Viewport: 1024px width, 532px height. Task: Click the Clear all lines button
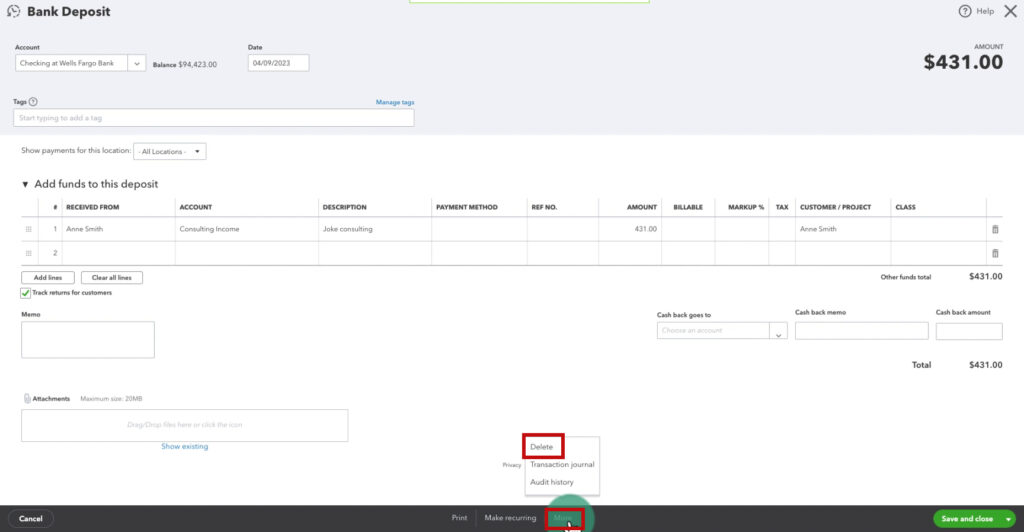(112, 278)
